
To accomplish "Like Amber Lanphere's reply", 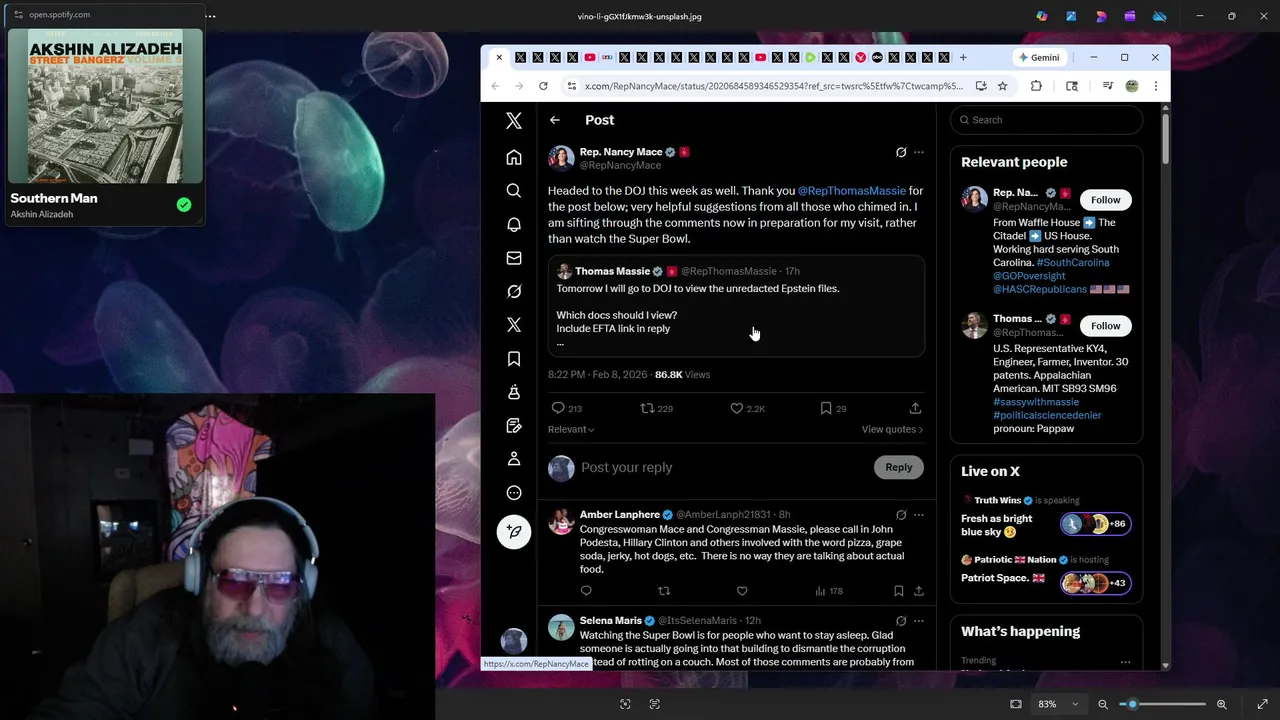I will click(742, 591).
